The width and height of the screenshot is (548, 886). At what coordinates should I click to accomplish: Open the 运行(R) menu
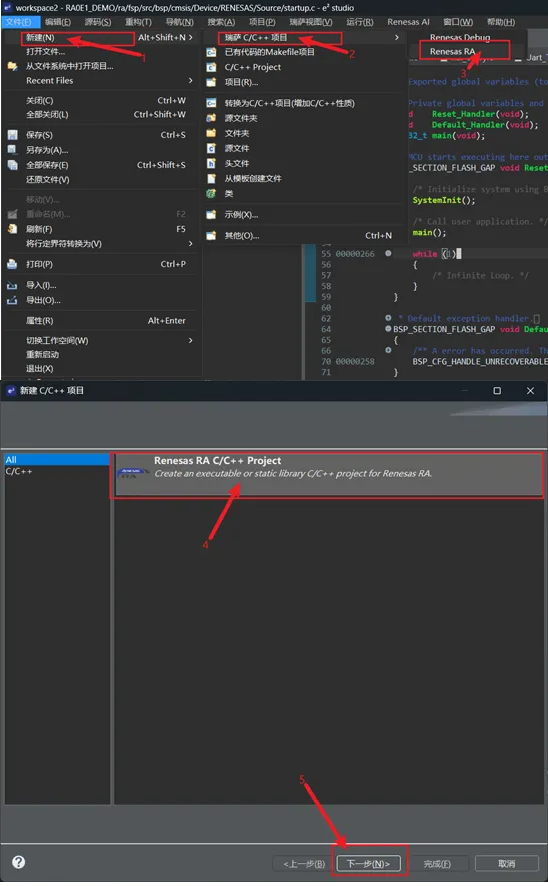coord(360,22)
